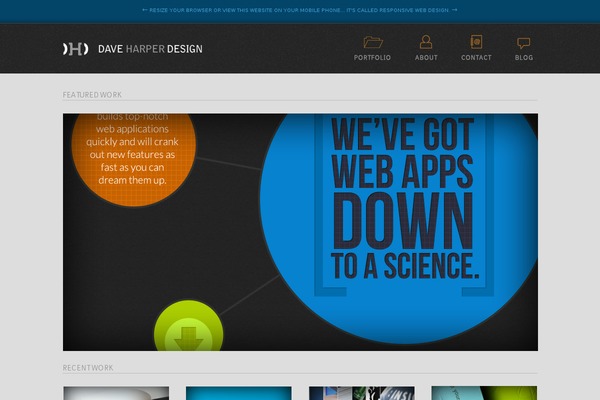This screenshot has width=600, height=400.
Task: Click the green download arrow circle
Action: (x=188, y=326)
